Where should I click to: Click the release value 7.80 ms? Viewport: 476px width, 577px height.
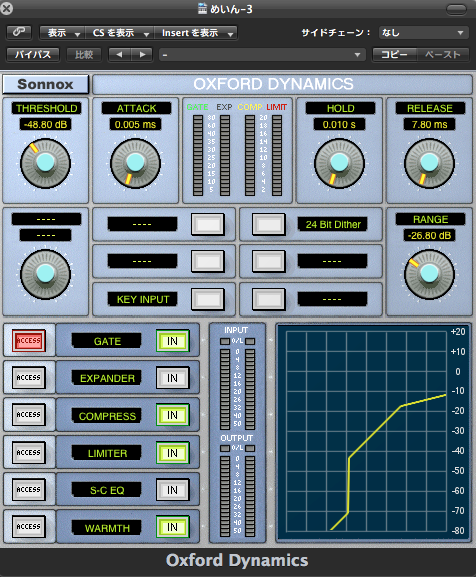pyautogui.click(x=429, y=124)
